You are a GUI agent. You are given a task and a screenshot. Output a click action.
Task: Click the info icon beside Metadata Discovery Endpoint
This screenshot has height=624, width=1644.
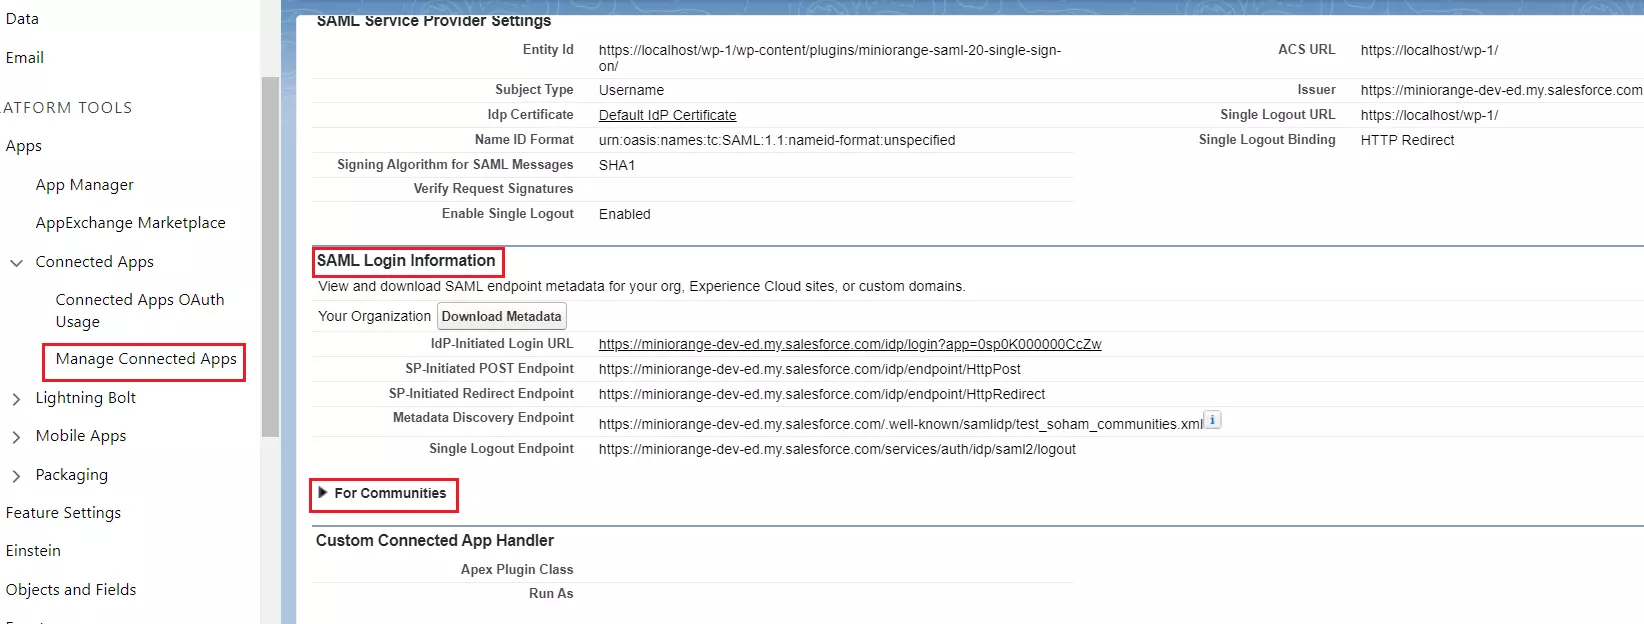[1212, 420]
